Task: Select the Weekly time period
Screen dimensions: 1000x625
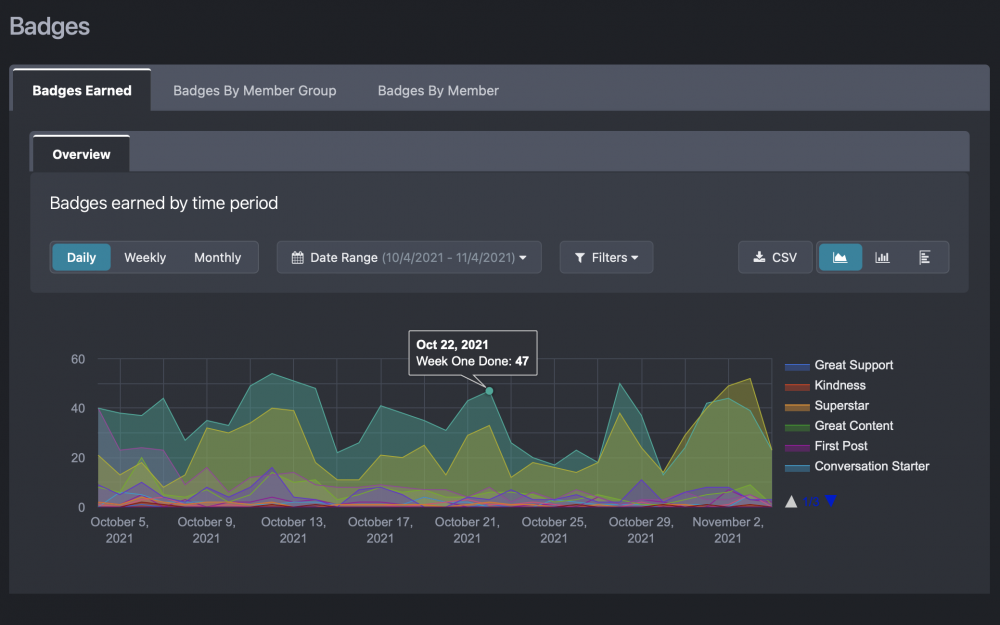Action: pos(145,257)
